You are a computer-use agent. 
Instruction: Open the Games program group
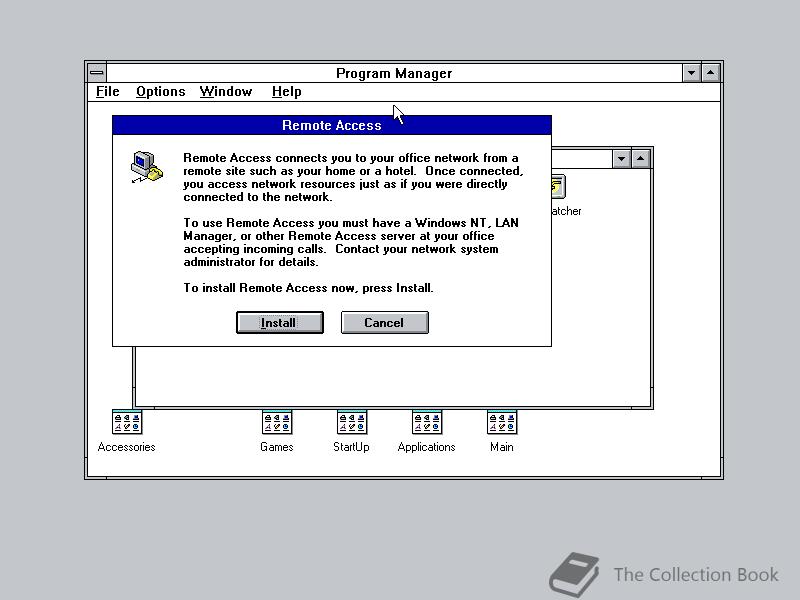coord(276,421)
